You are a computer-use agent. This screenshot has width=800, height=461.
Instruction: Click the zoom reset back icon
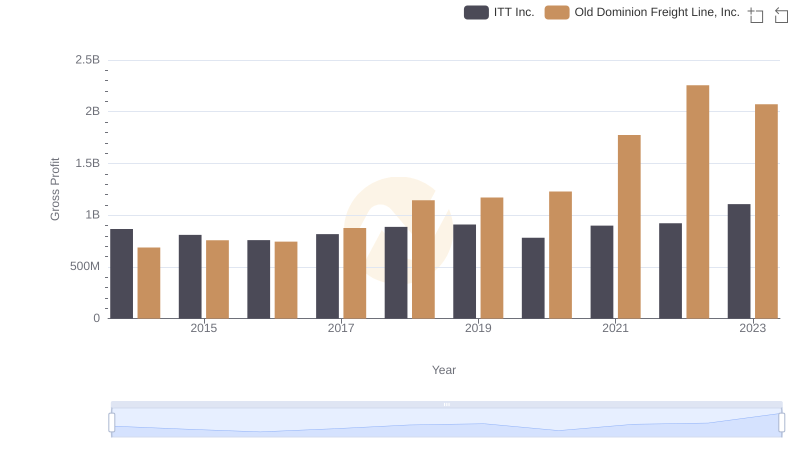click(781, 15)
